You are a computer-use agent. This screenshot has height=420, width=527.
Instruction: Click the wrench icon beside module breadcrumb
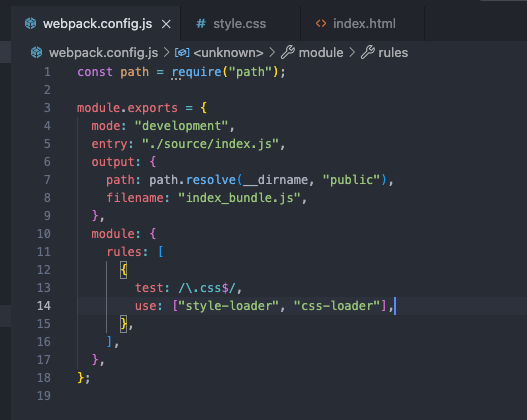click(x=288, y=52)
